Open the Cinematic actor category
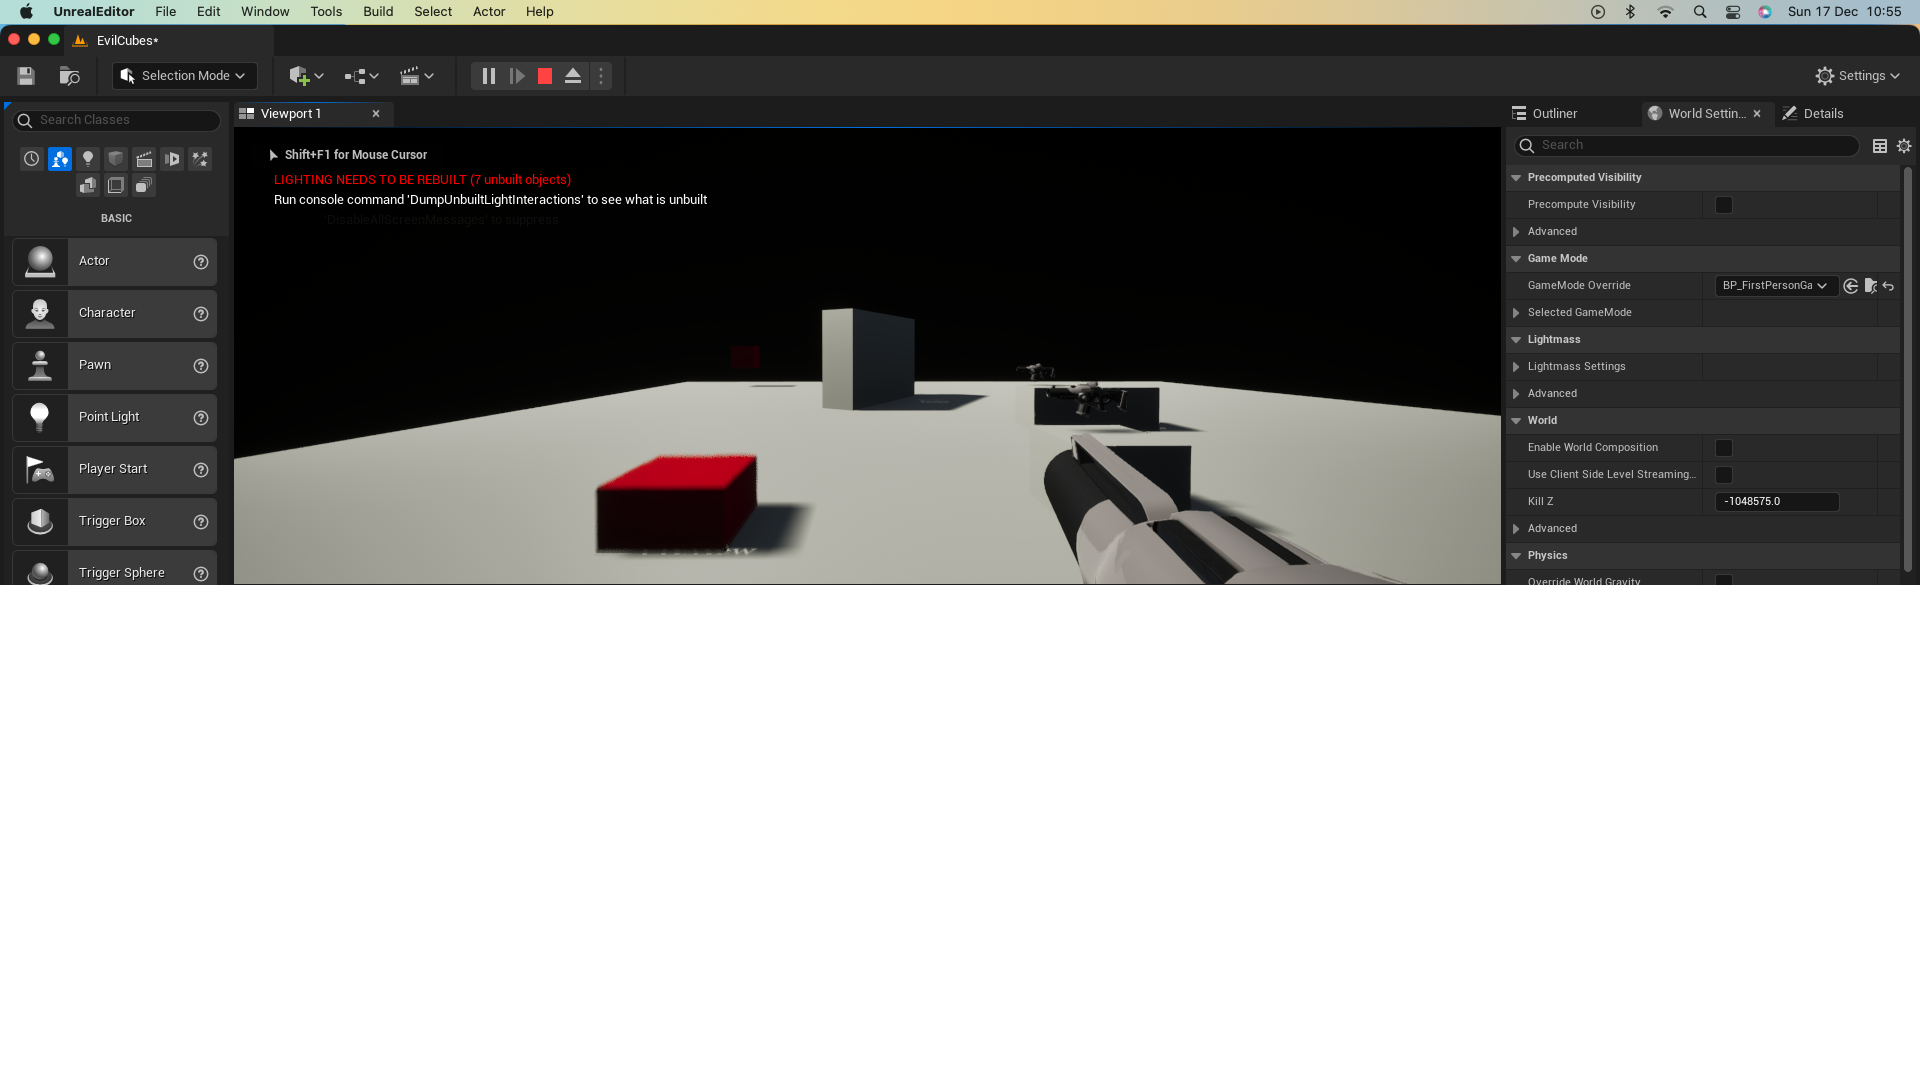1920x1080 pixels. pyautogui.click(x=144, y=158)
